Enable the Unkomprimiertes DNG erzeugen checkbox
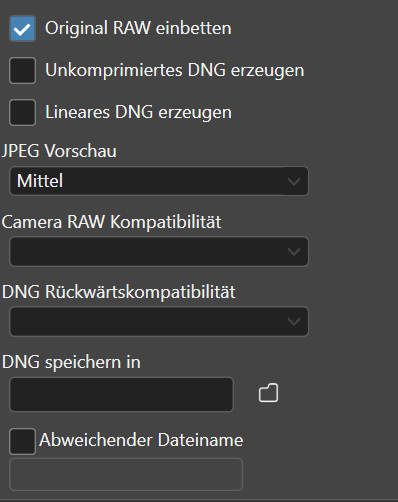The height and width of the screenshot is (502, 398). coord(22,70)
